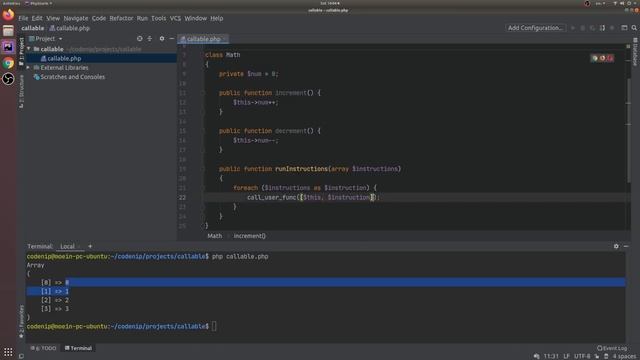Viewport: 640px width, 360px height.
Task: Toggle the TODO tool window button
Action: [43, 348]
